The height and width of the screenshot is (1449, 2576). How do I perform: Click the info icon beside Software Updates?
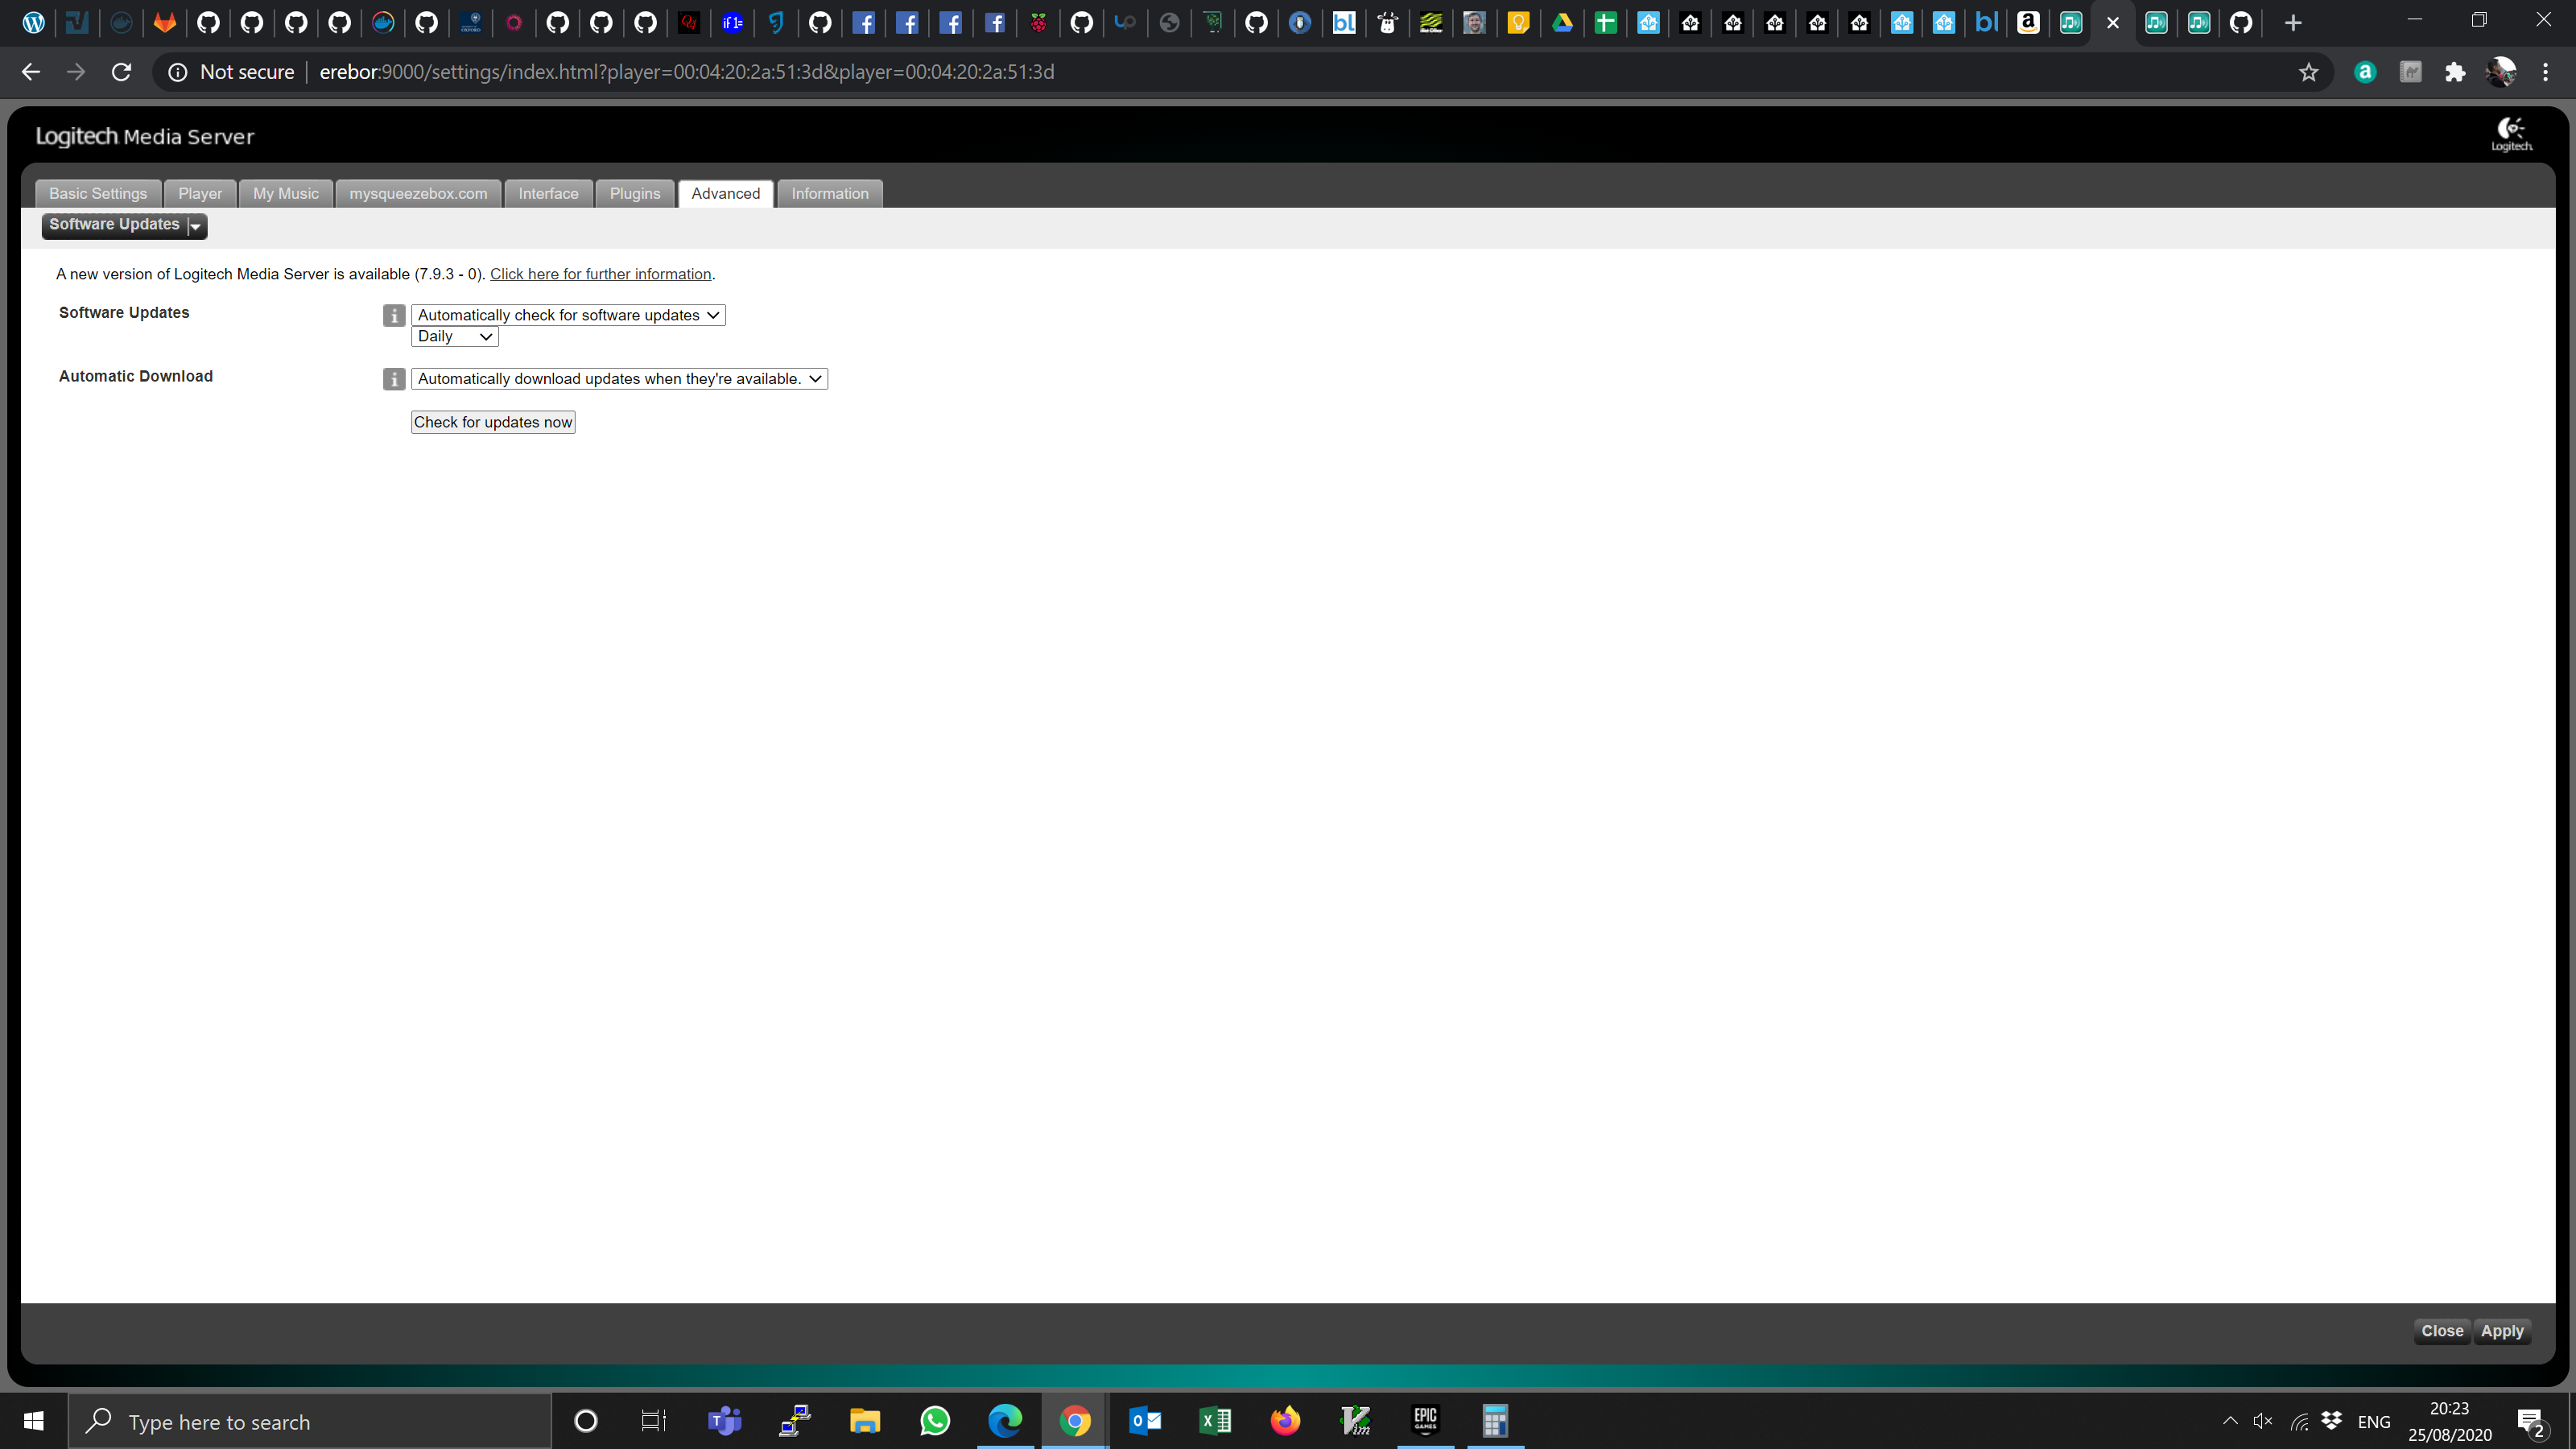pyautogui.click(x=393, y=315)
